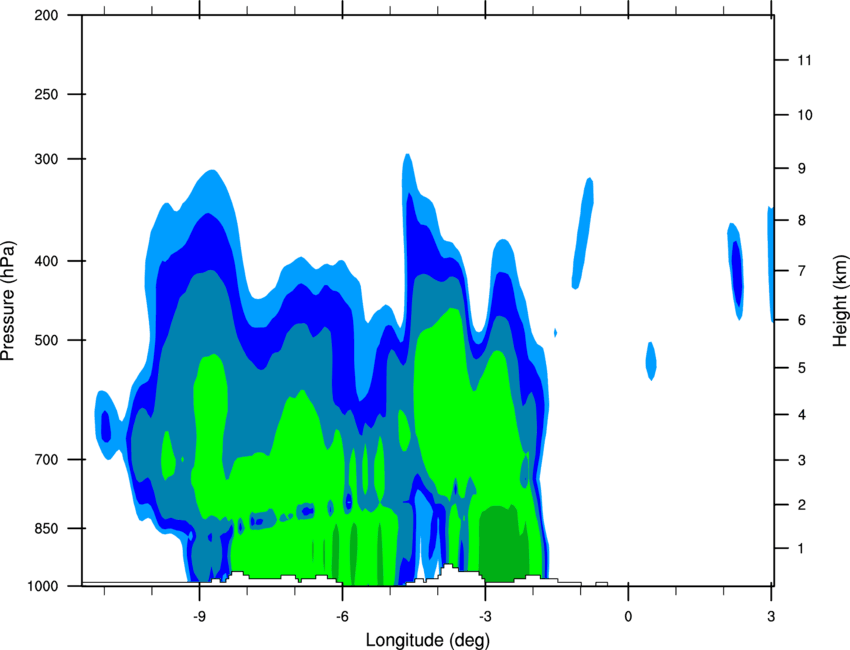Viewport: 850px width, 650px height.
Task: Select pressure tick label 300
Action: [46, 159]
